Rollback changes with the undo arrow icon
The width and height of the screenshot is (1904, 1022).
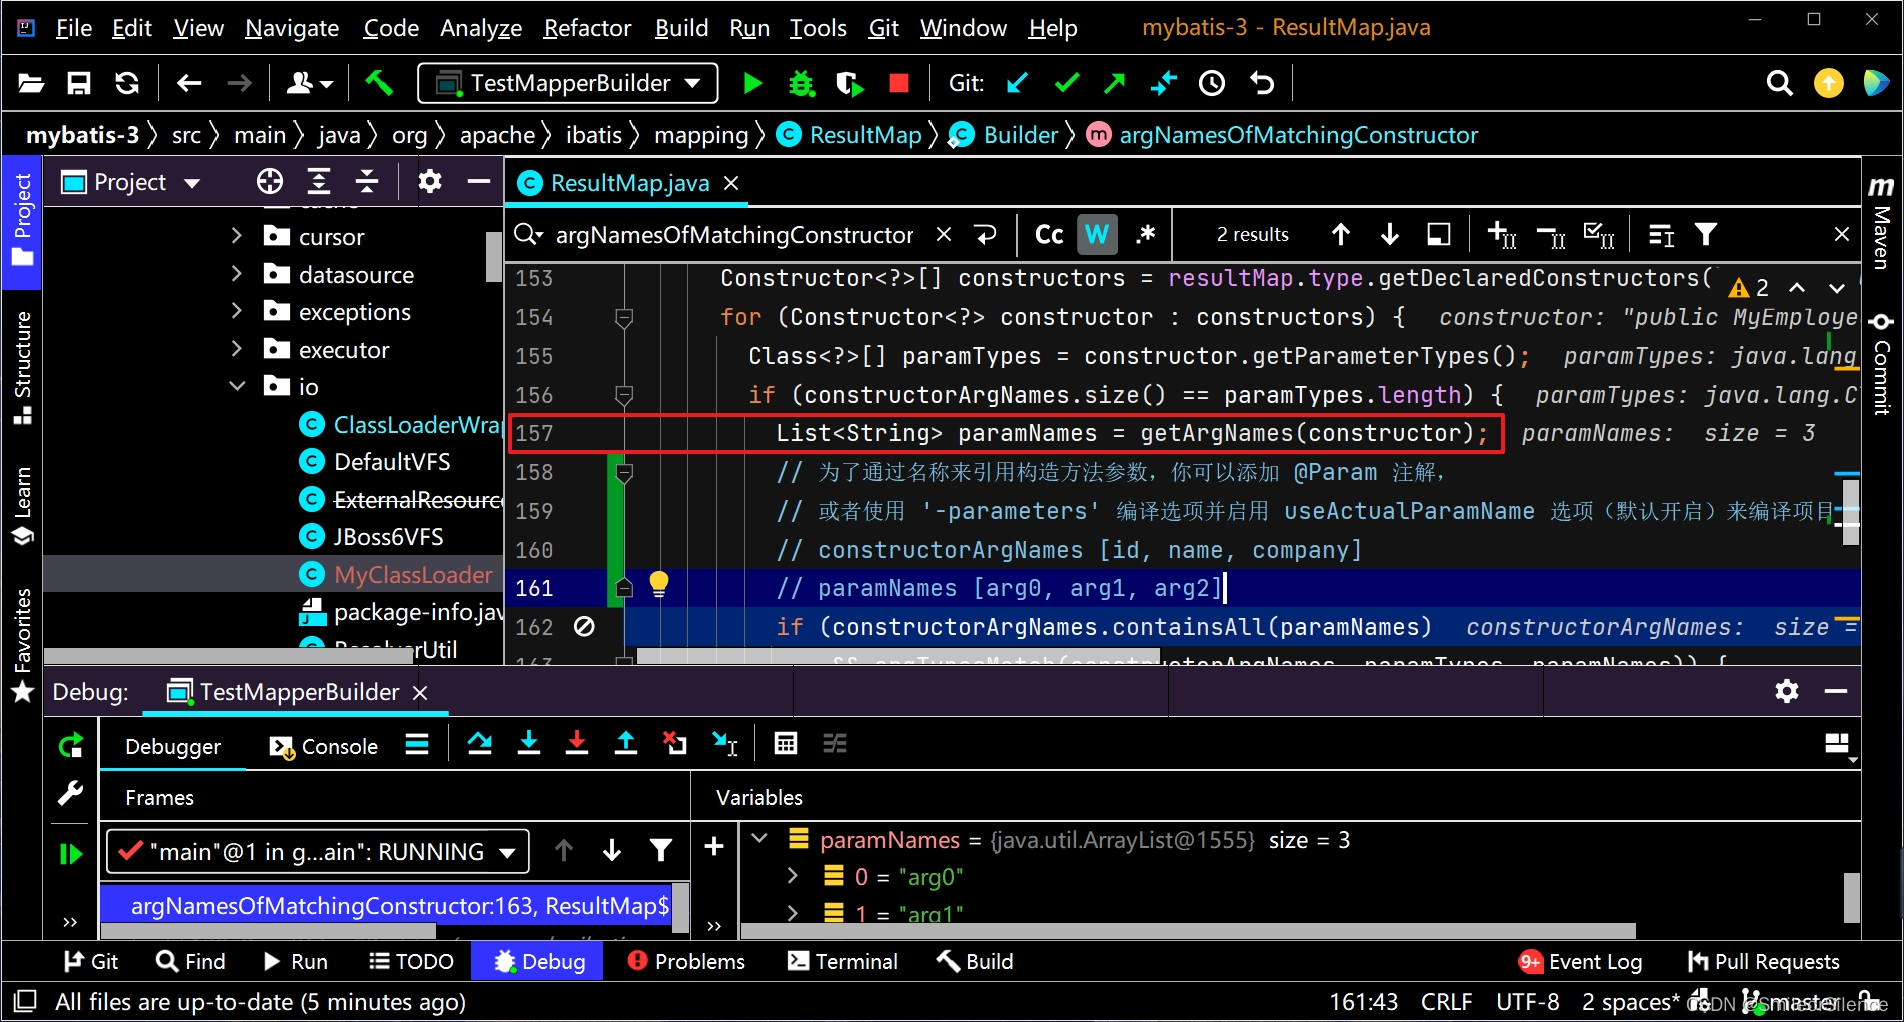(1262, 83)
